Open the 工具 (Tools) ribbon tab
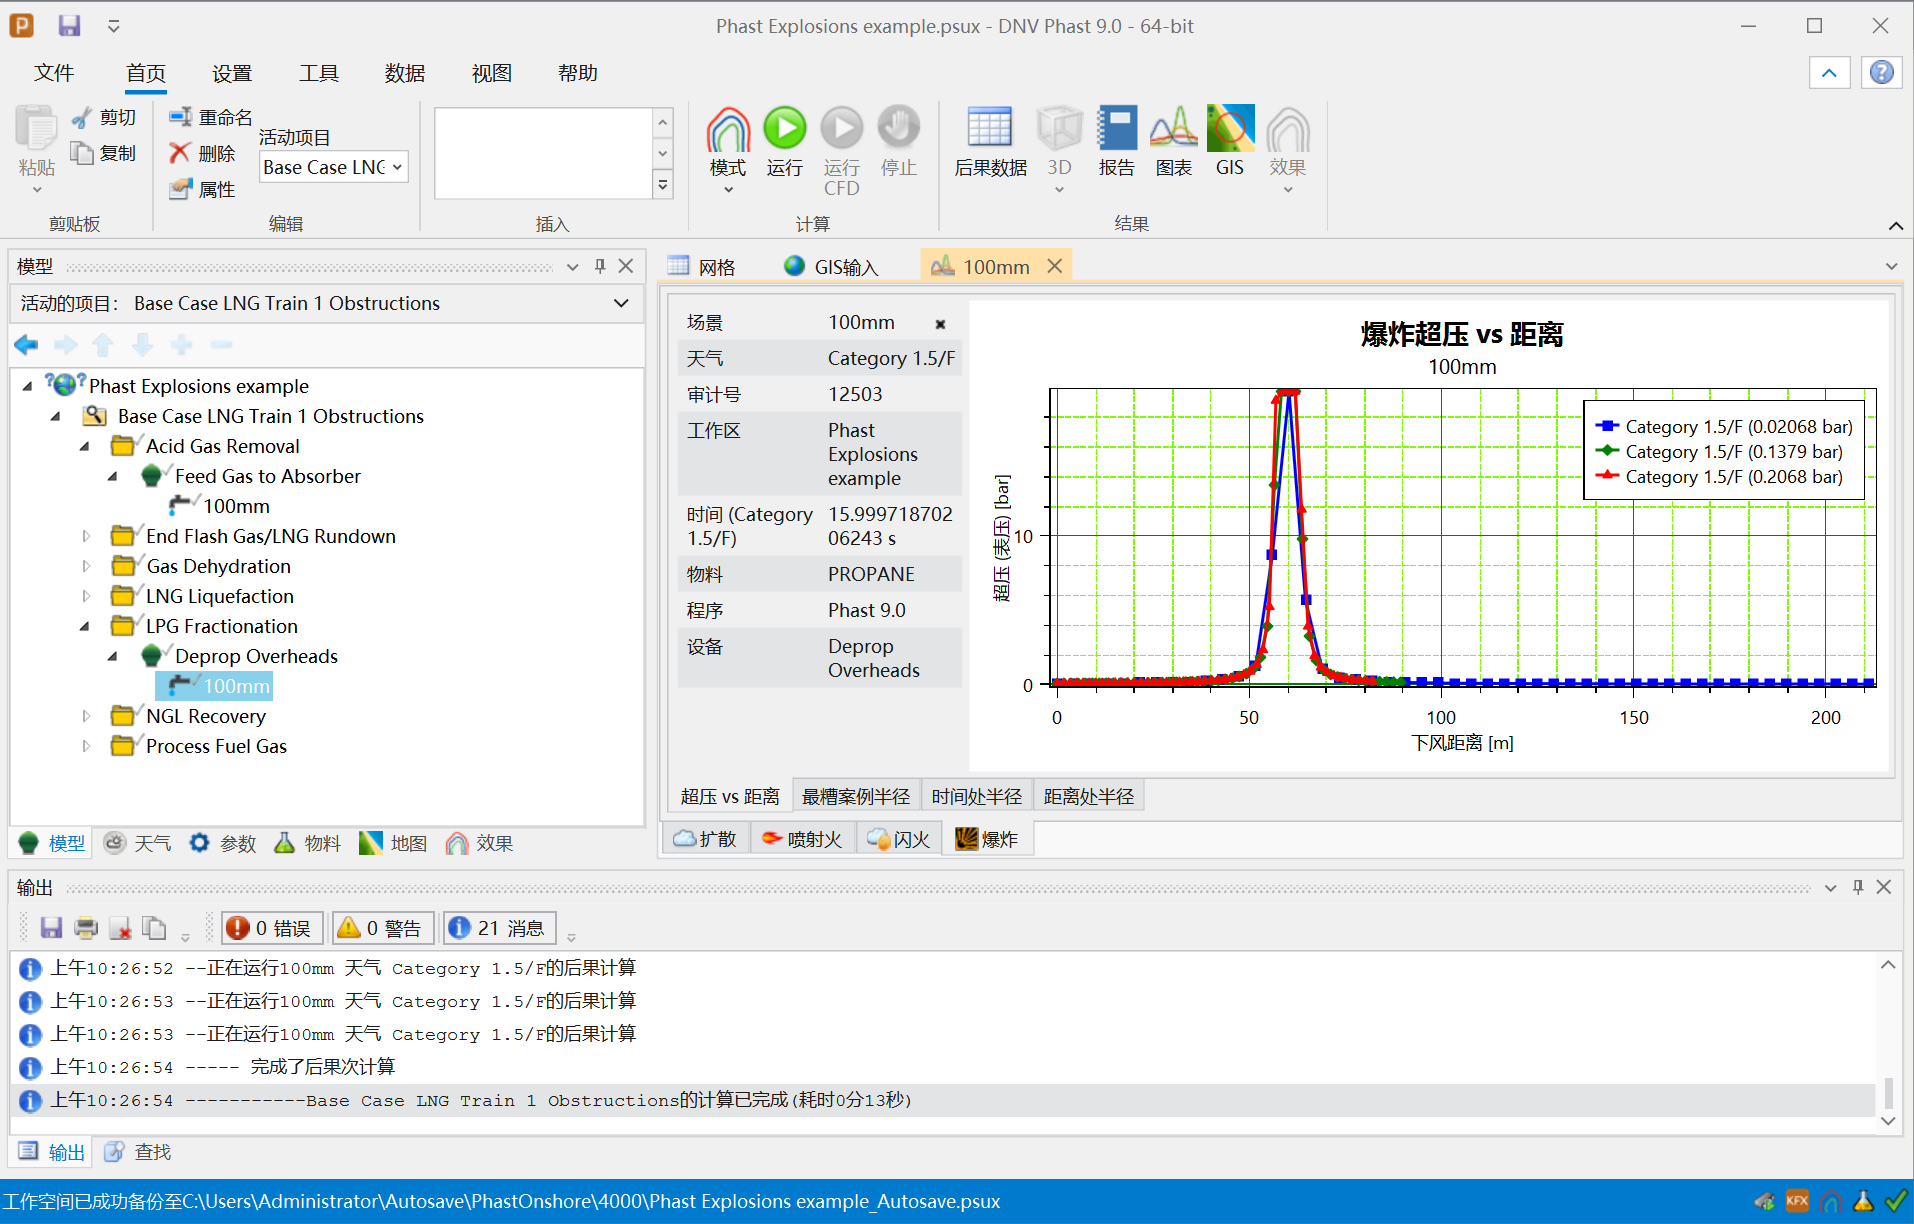This screenshot has width=1914, height=1224. tap(318, 73)
